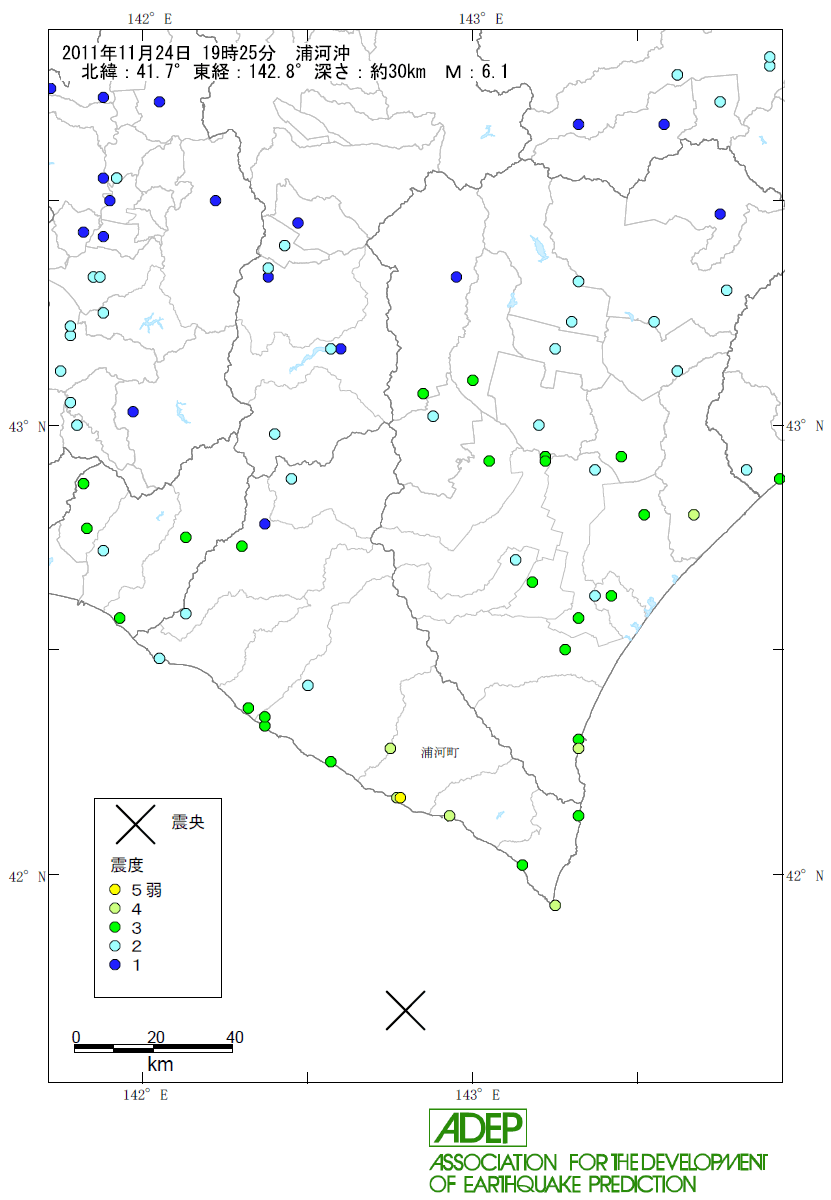Click the 142° E label at top
The width and height of the screenshot is (831, 1200).
click(150, 18)
